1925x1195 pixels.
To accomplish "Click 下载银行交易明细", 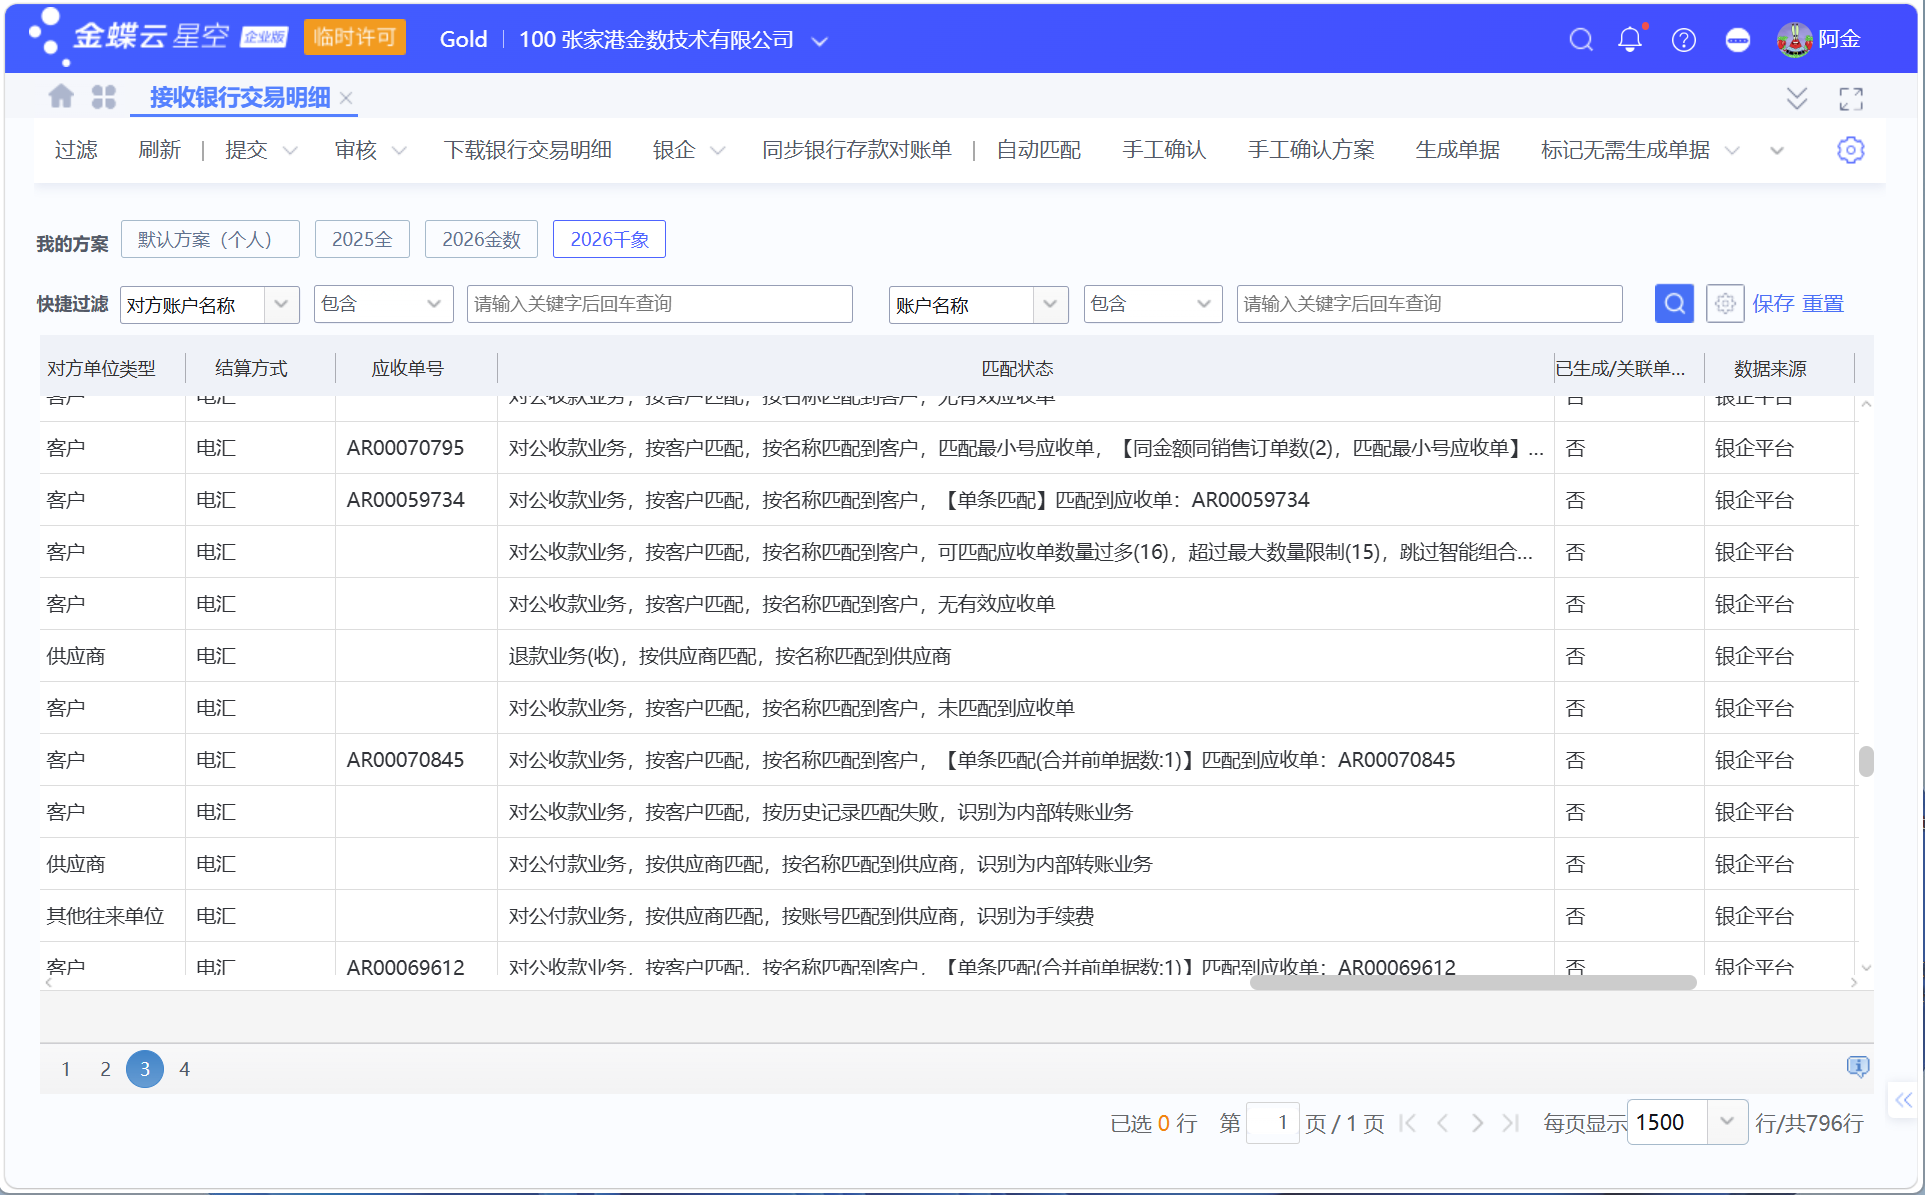I will [x=527, y=150].
